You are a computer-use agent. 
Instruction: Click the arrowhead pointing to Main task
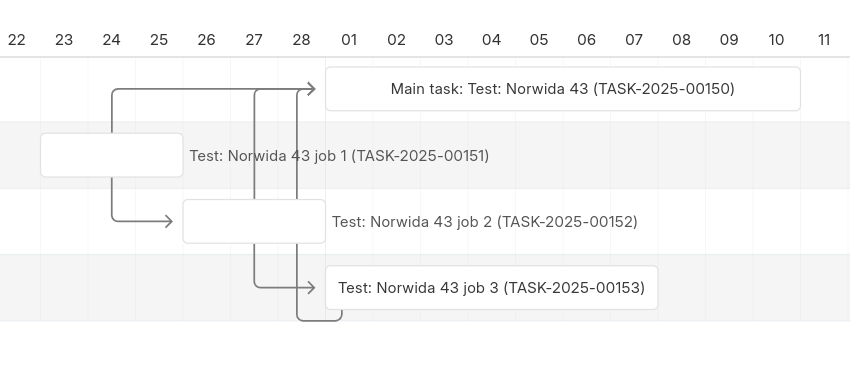[x=311, y=89]
